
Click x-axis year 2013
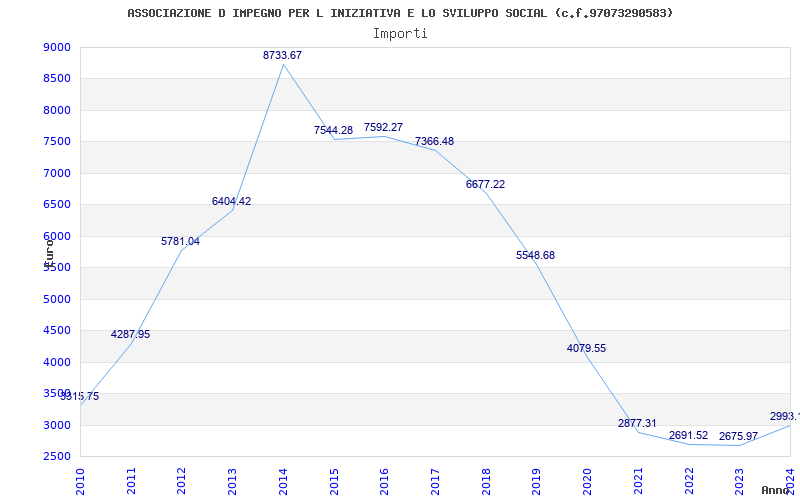(x=232, y=481)
